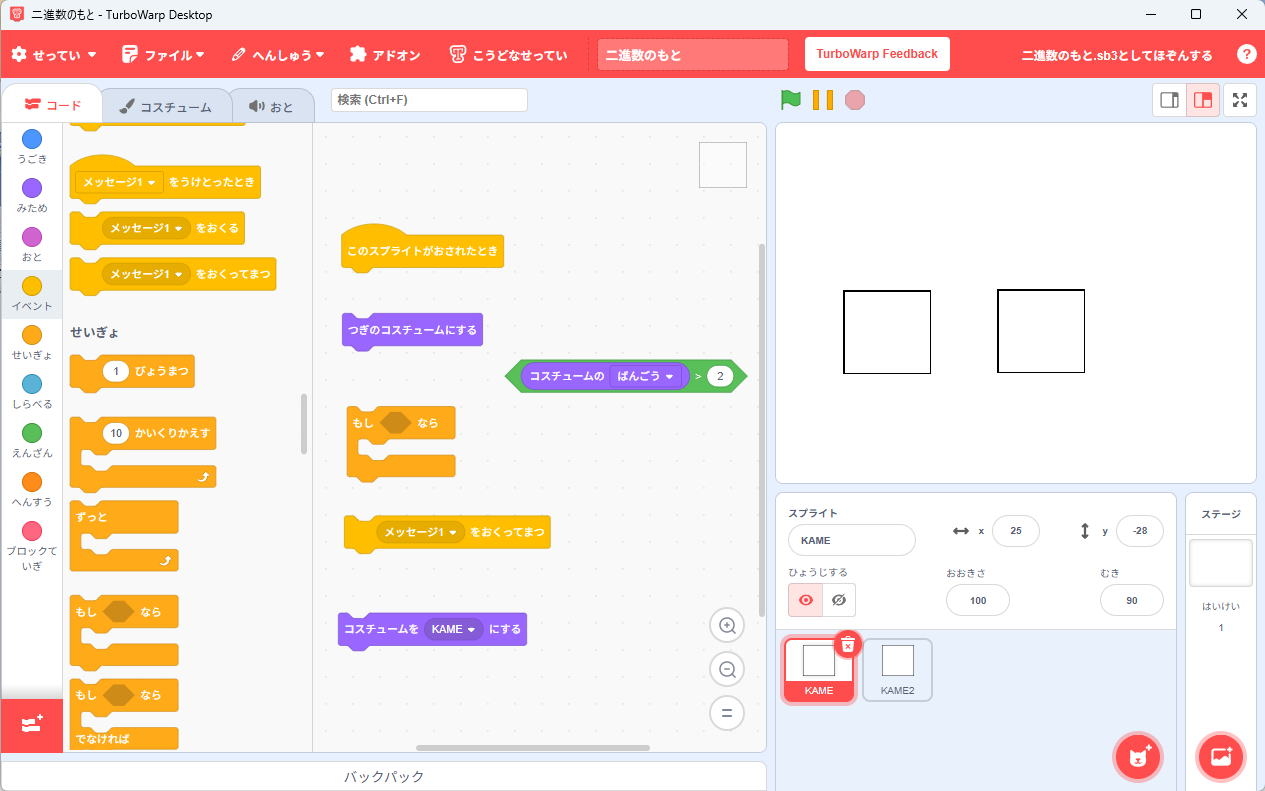Open the help question mark icon
This screenshot has width=1265, height=791.
point(1246,55)
